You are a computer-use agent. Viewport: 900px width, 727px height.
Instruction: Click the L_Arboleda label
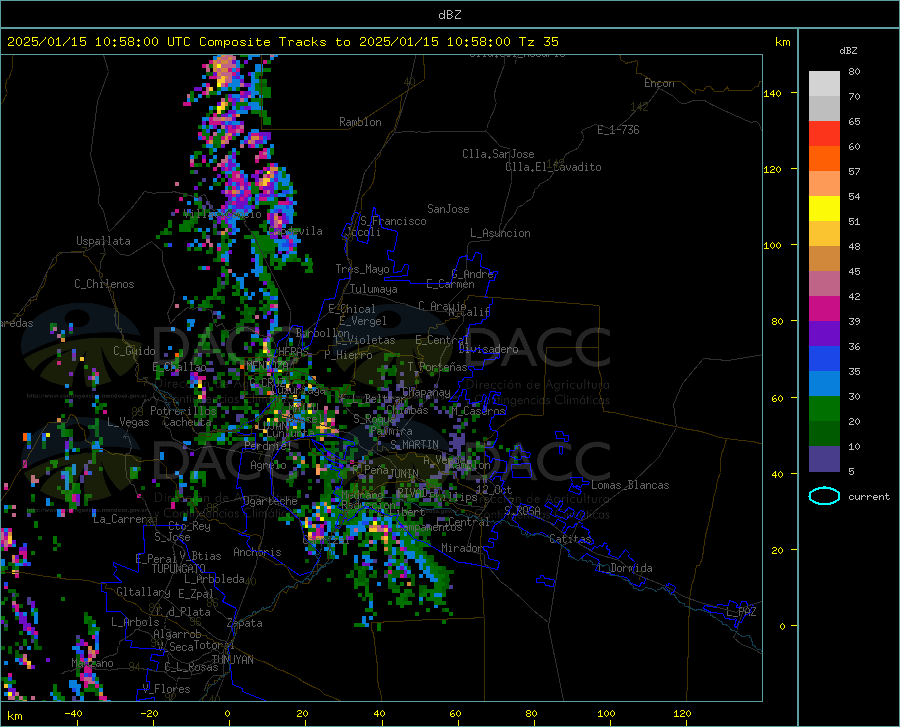click(214, 579)
